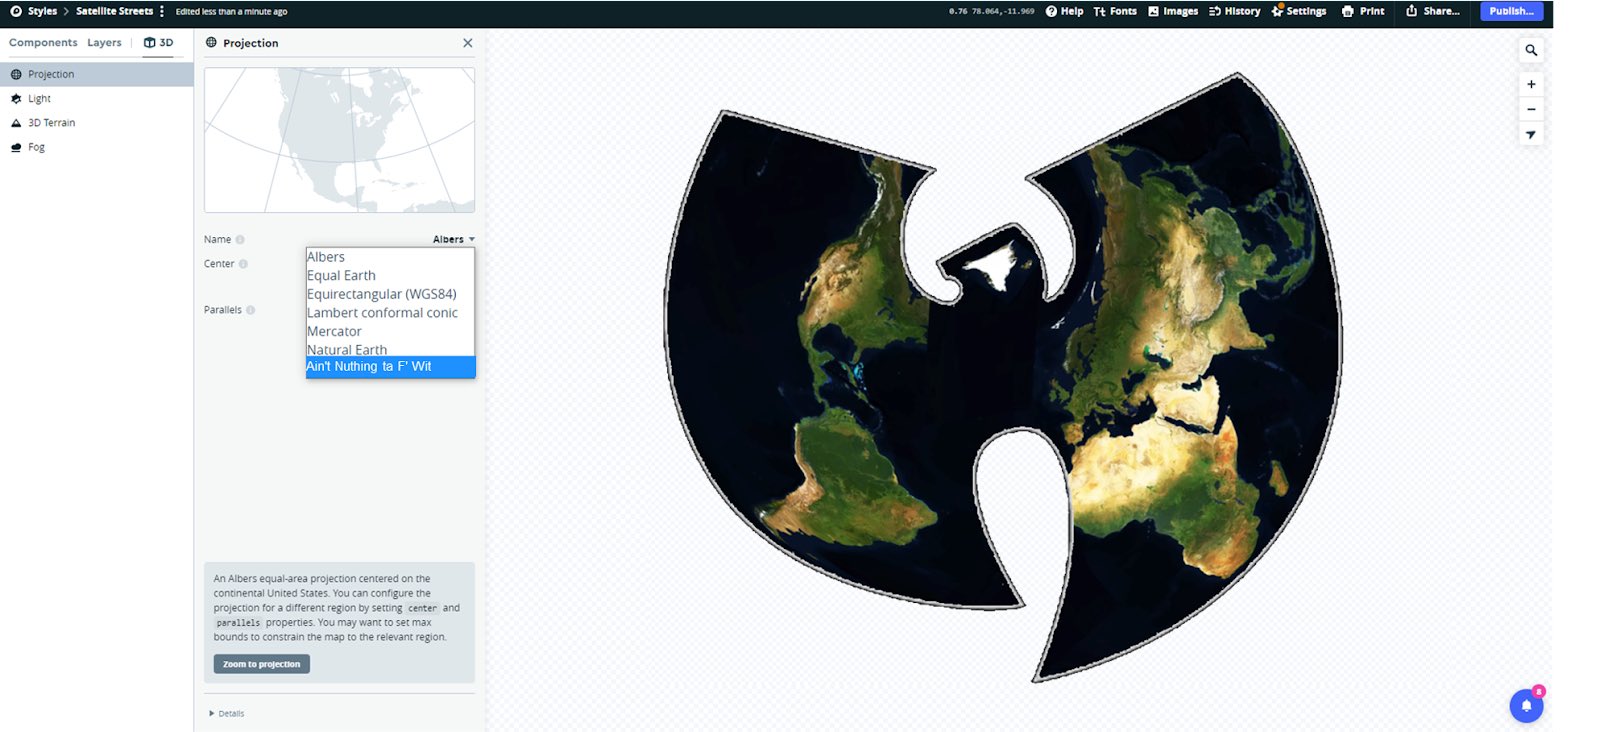Zoom in the map with plus button
1600x732 pixels.
click(x=1531, y=84)
